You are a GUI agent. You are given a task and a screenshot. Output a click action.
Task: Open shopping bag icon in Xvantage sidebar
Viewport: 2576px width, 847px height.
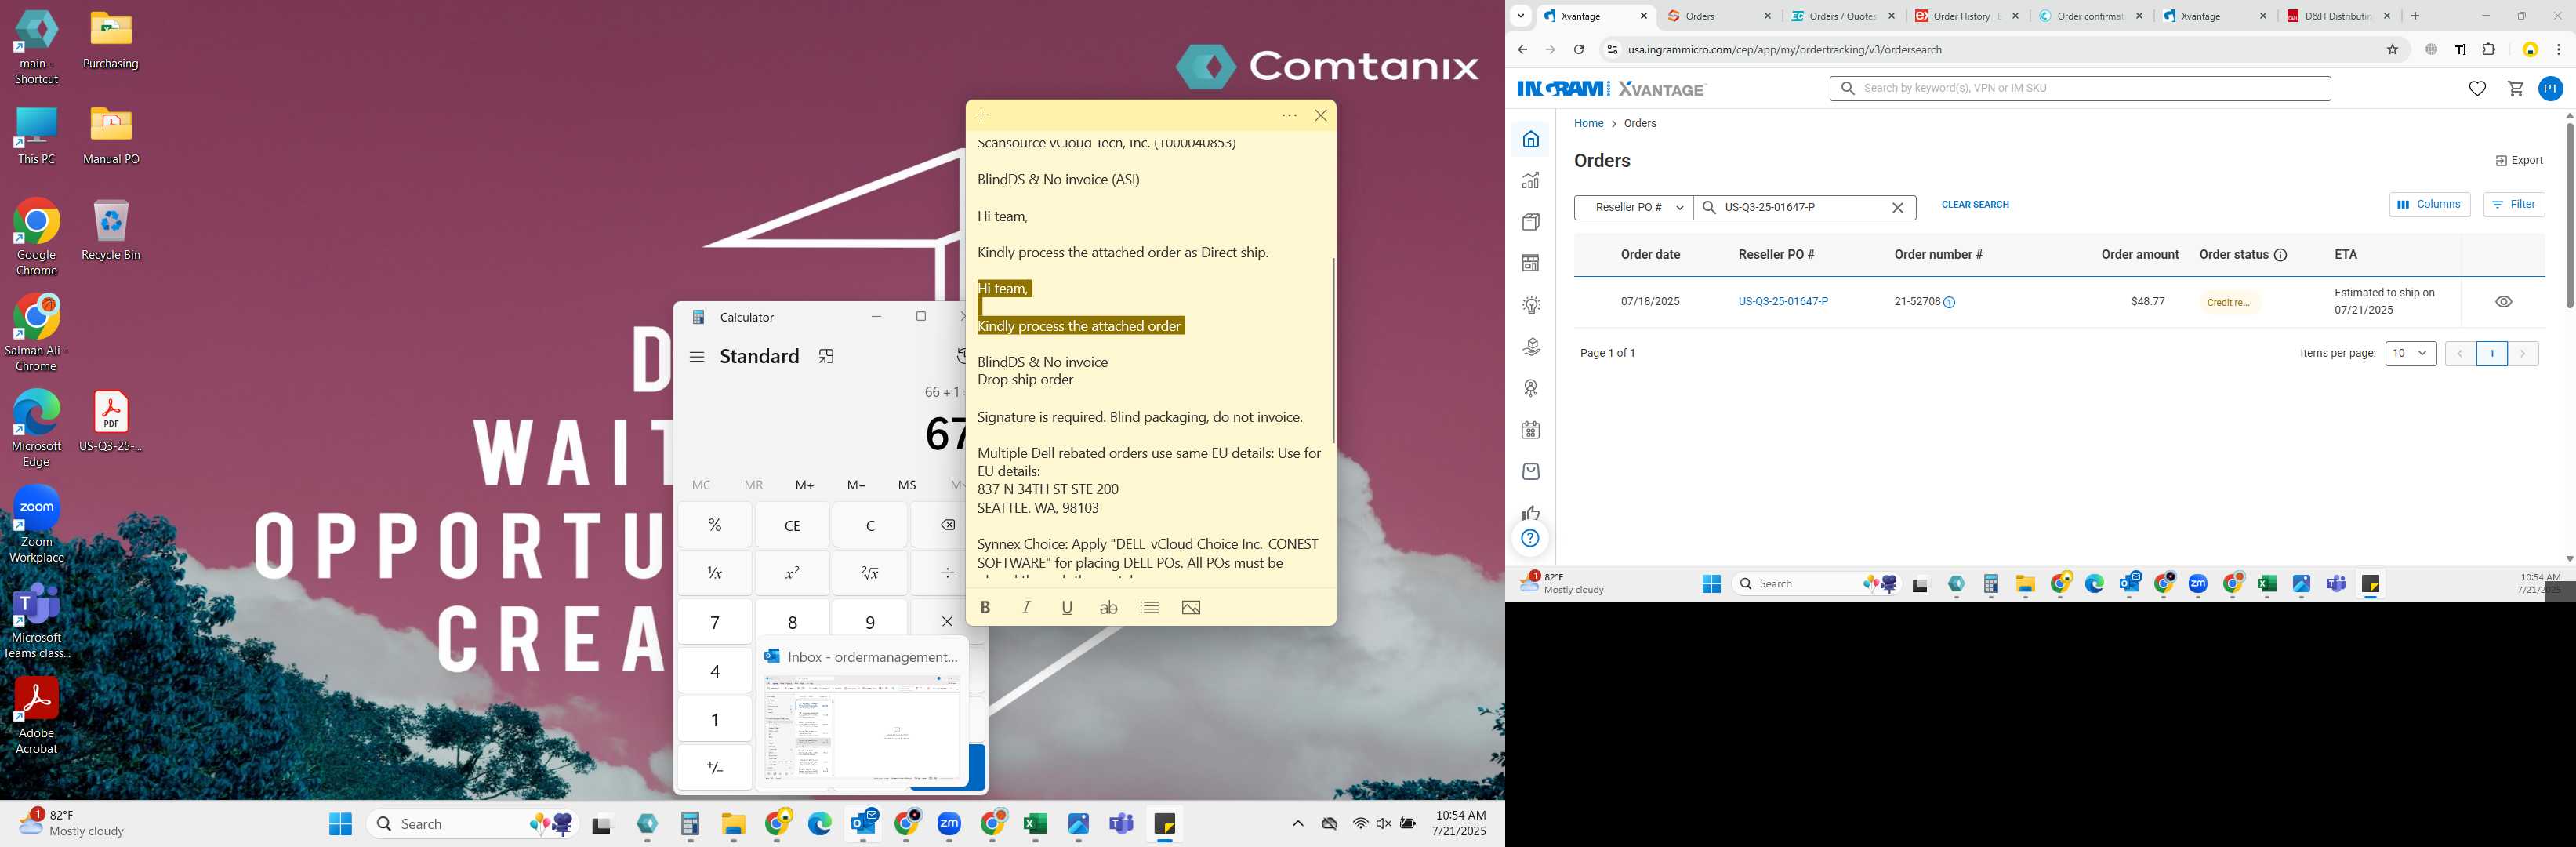click(x=1530, y=472)
